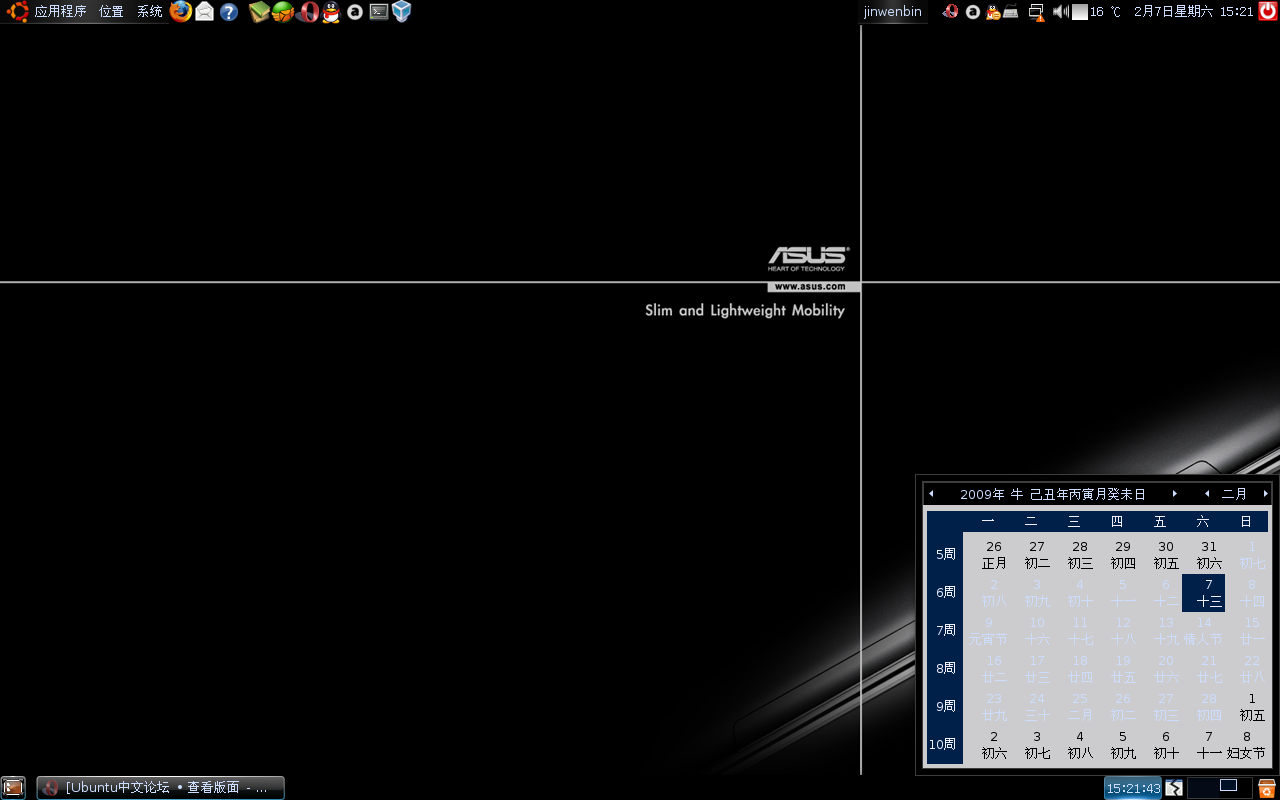Select calendar day 31 初六

tap(1209, 555)
